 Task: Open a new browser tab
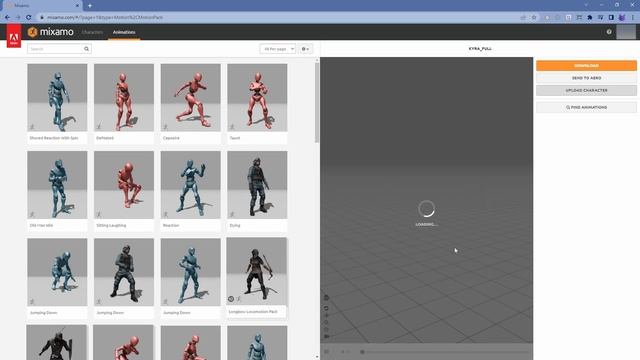[90, 6]
